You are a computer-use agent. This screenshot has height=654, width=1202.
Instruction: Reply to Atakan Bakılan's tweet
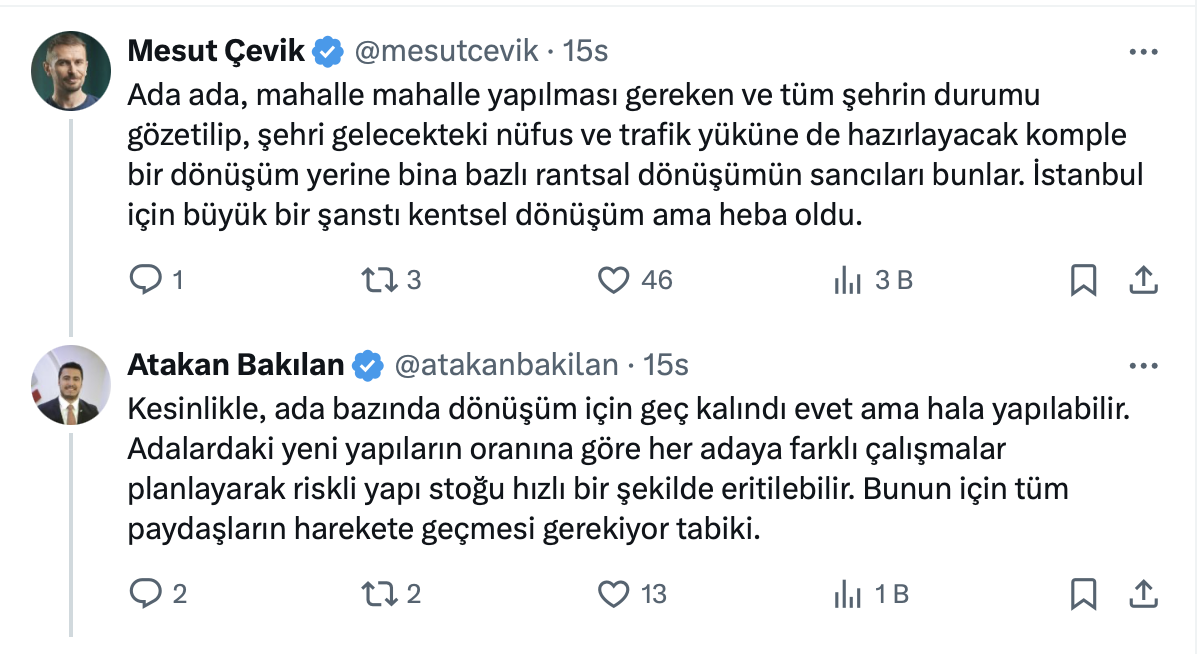point(145,594)
